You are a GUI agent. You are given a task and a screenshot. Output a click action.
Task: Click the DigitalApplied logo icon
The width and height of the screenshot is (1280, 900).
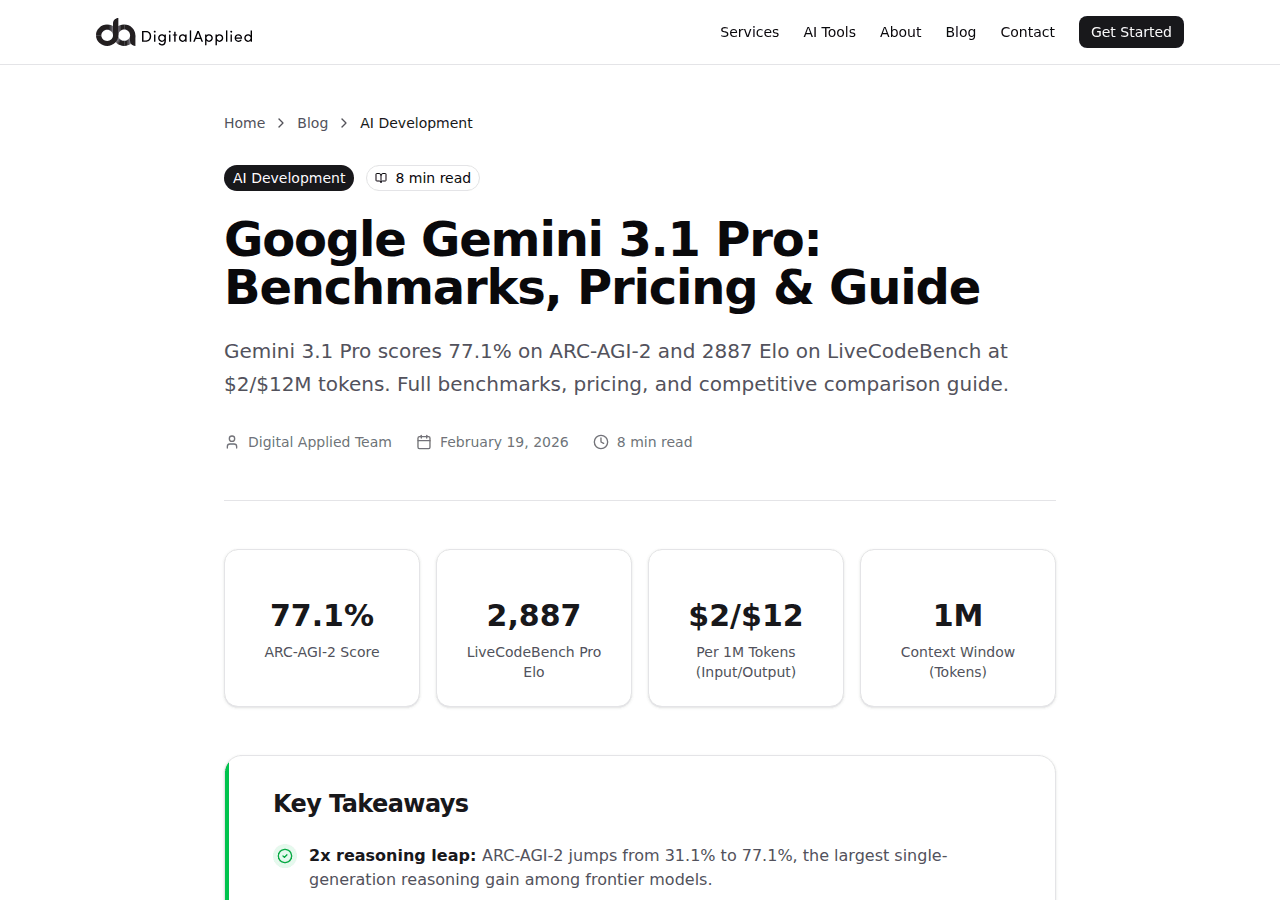coord(113,32)
